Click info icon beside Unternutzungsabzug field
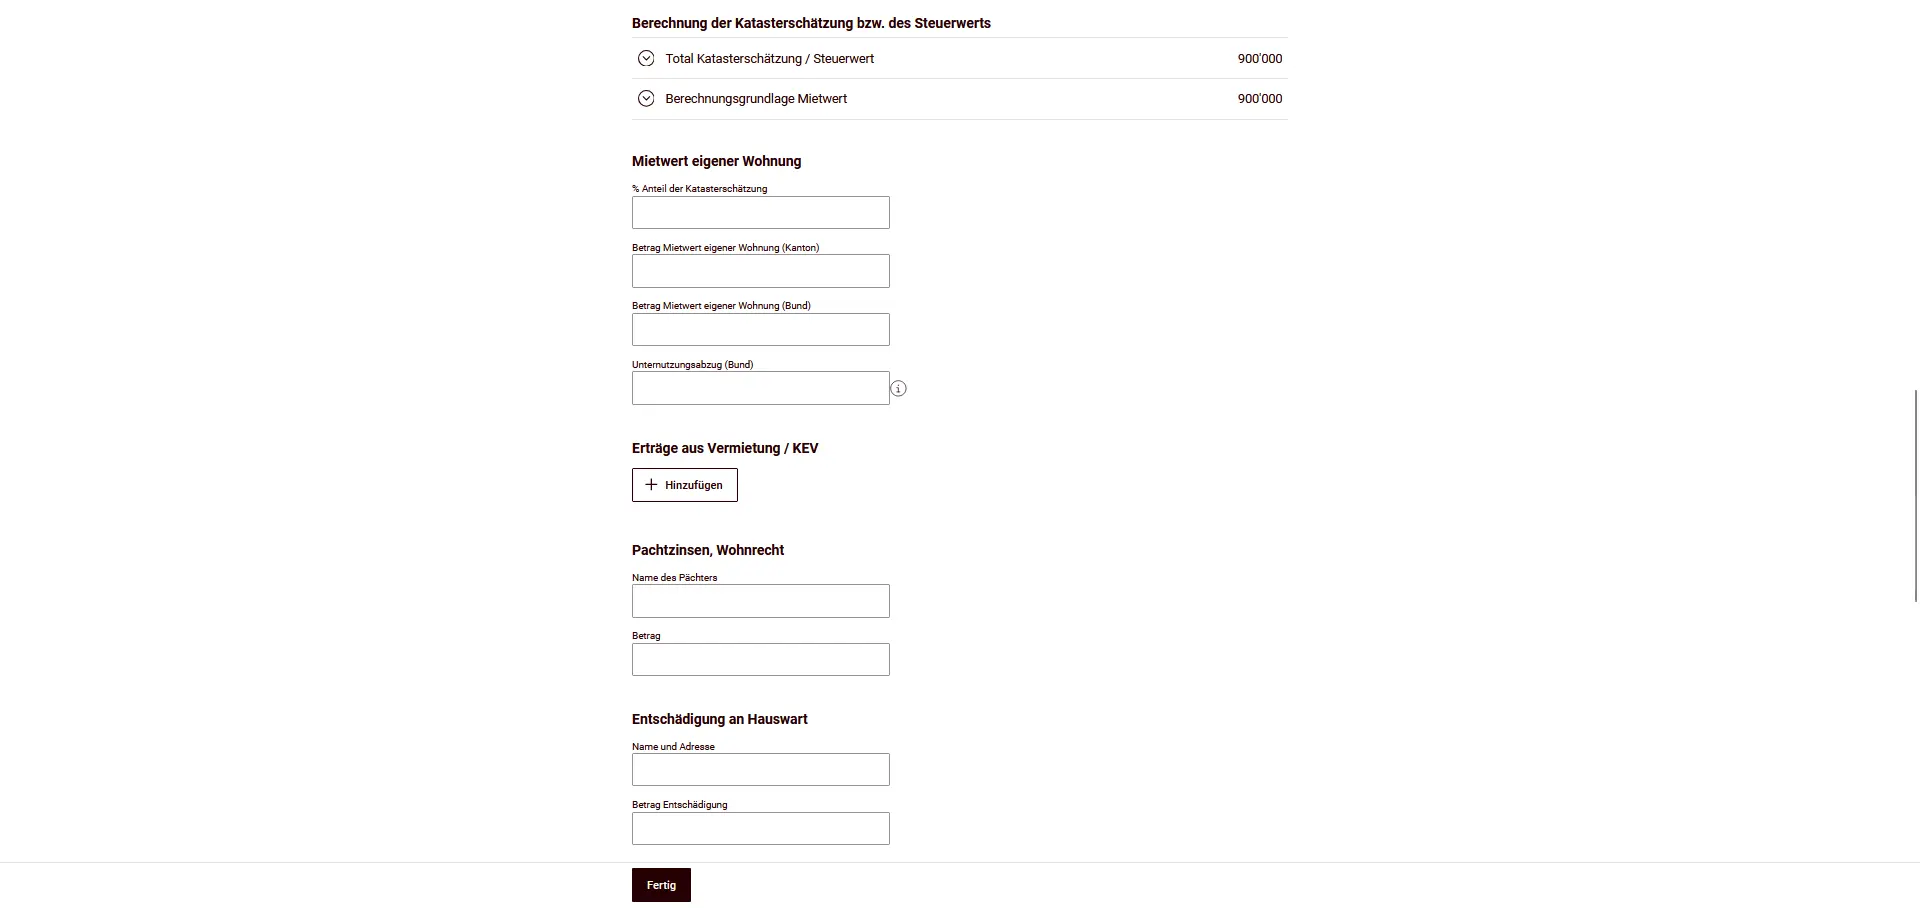1920x908 pixels. [x=898, y=389]
